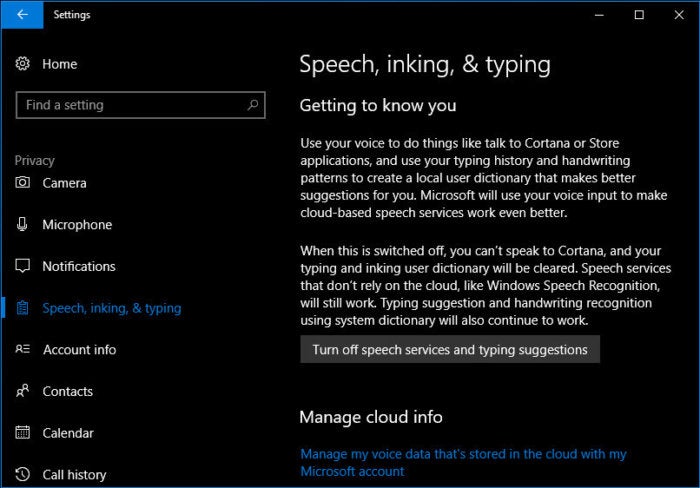Focus the Find a setting search box
Image resolution: width=700 pixels, height=488 pixels.
(x=140, y=105)
